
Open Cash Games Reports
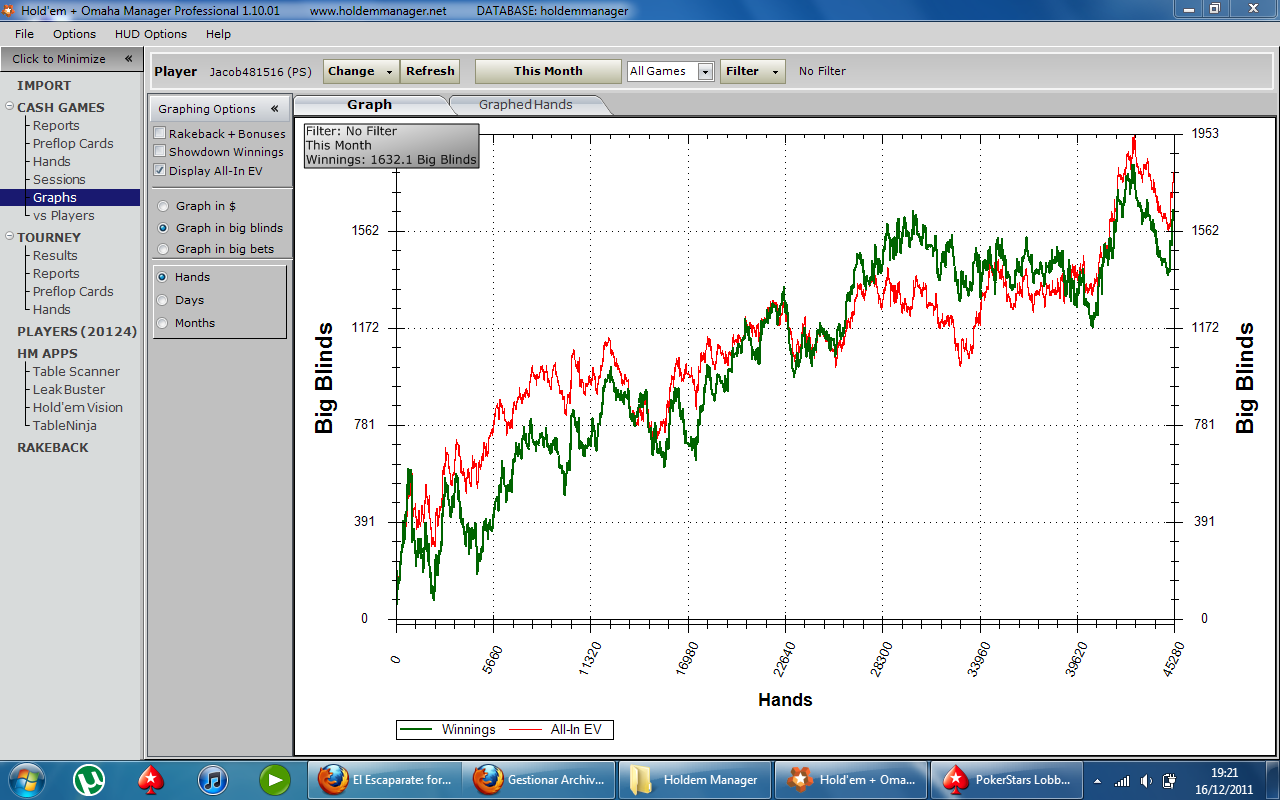(56, 125)
